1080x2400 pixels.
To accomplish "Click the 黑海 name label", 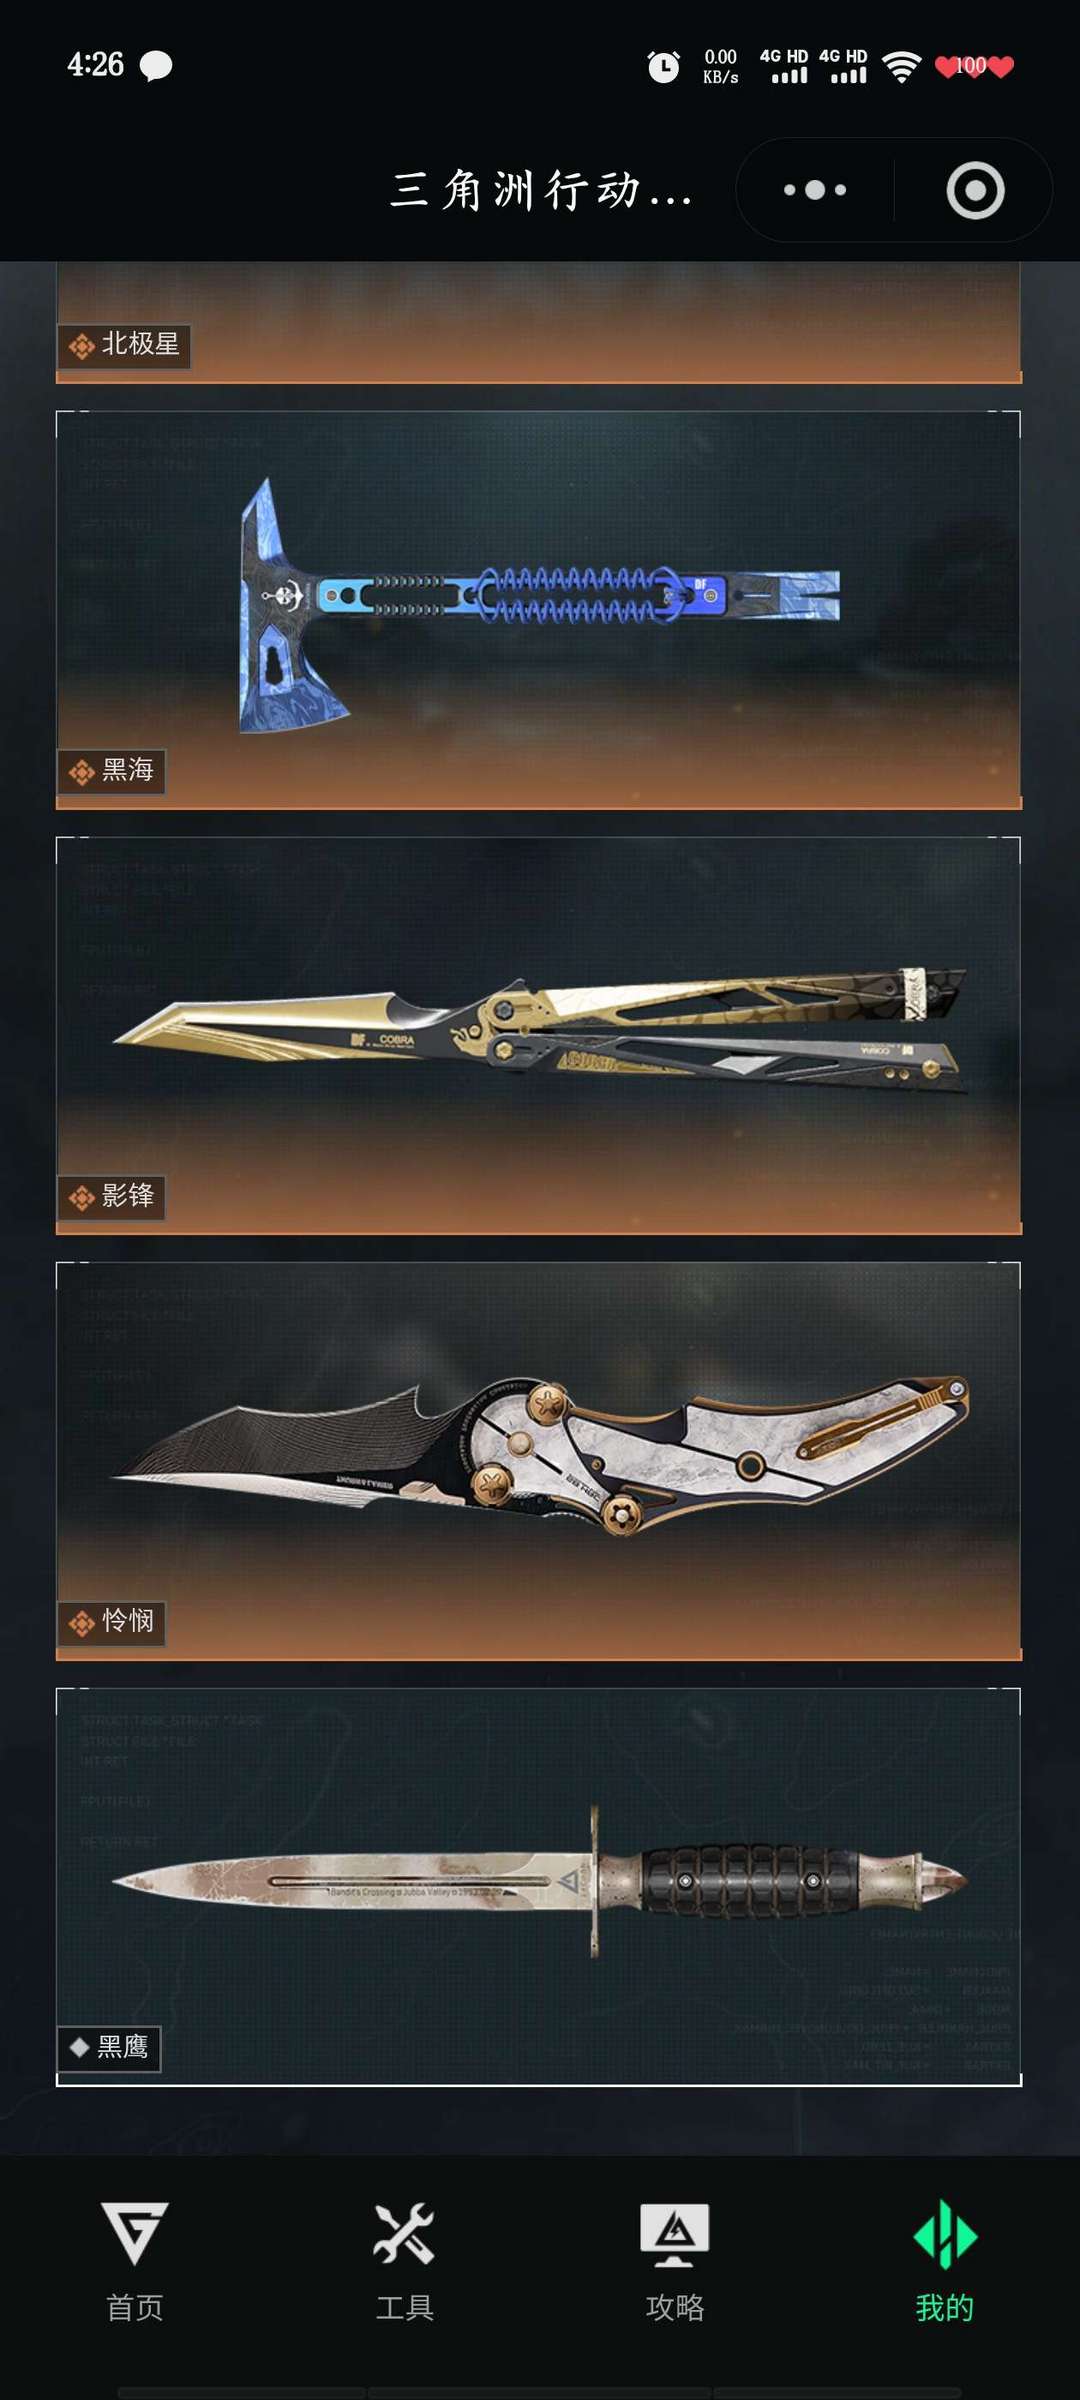I will [128, 770].
